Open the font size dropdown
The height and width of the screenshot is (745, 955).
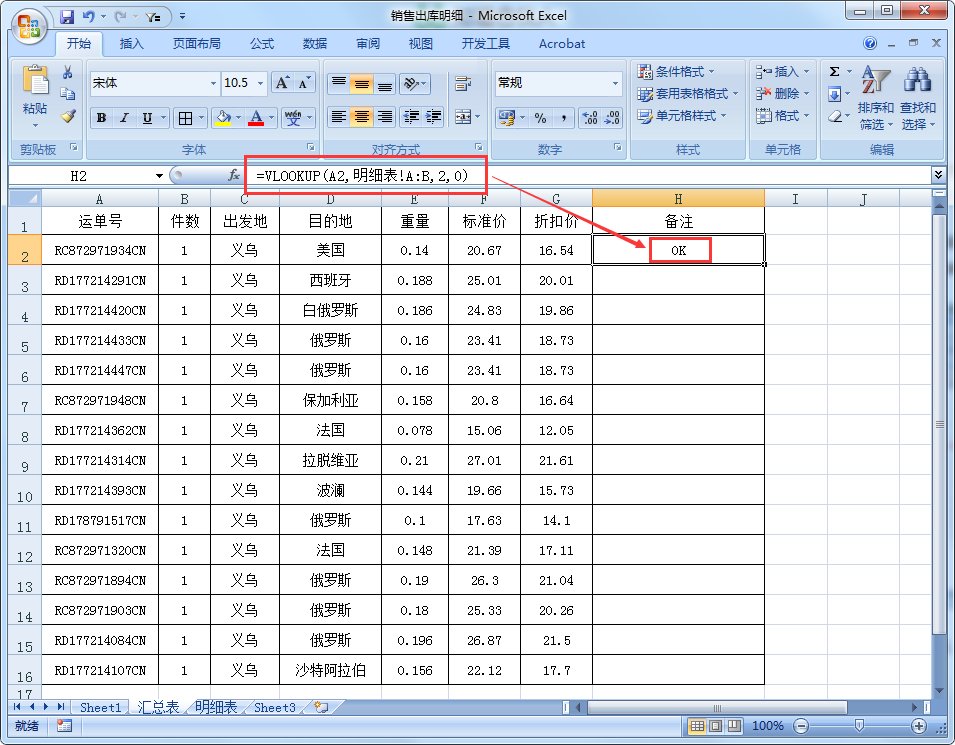point(260,83)
